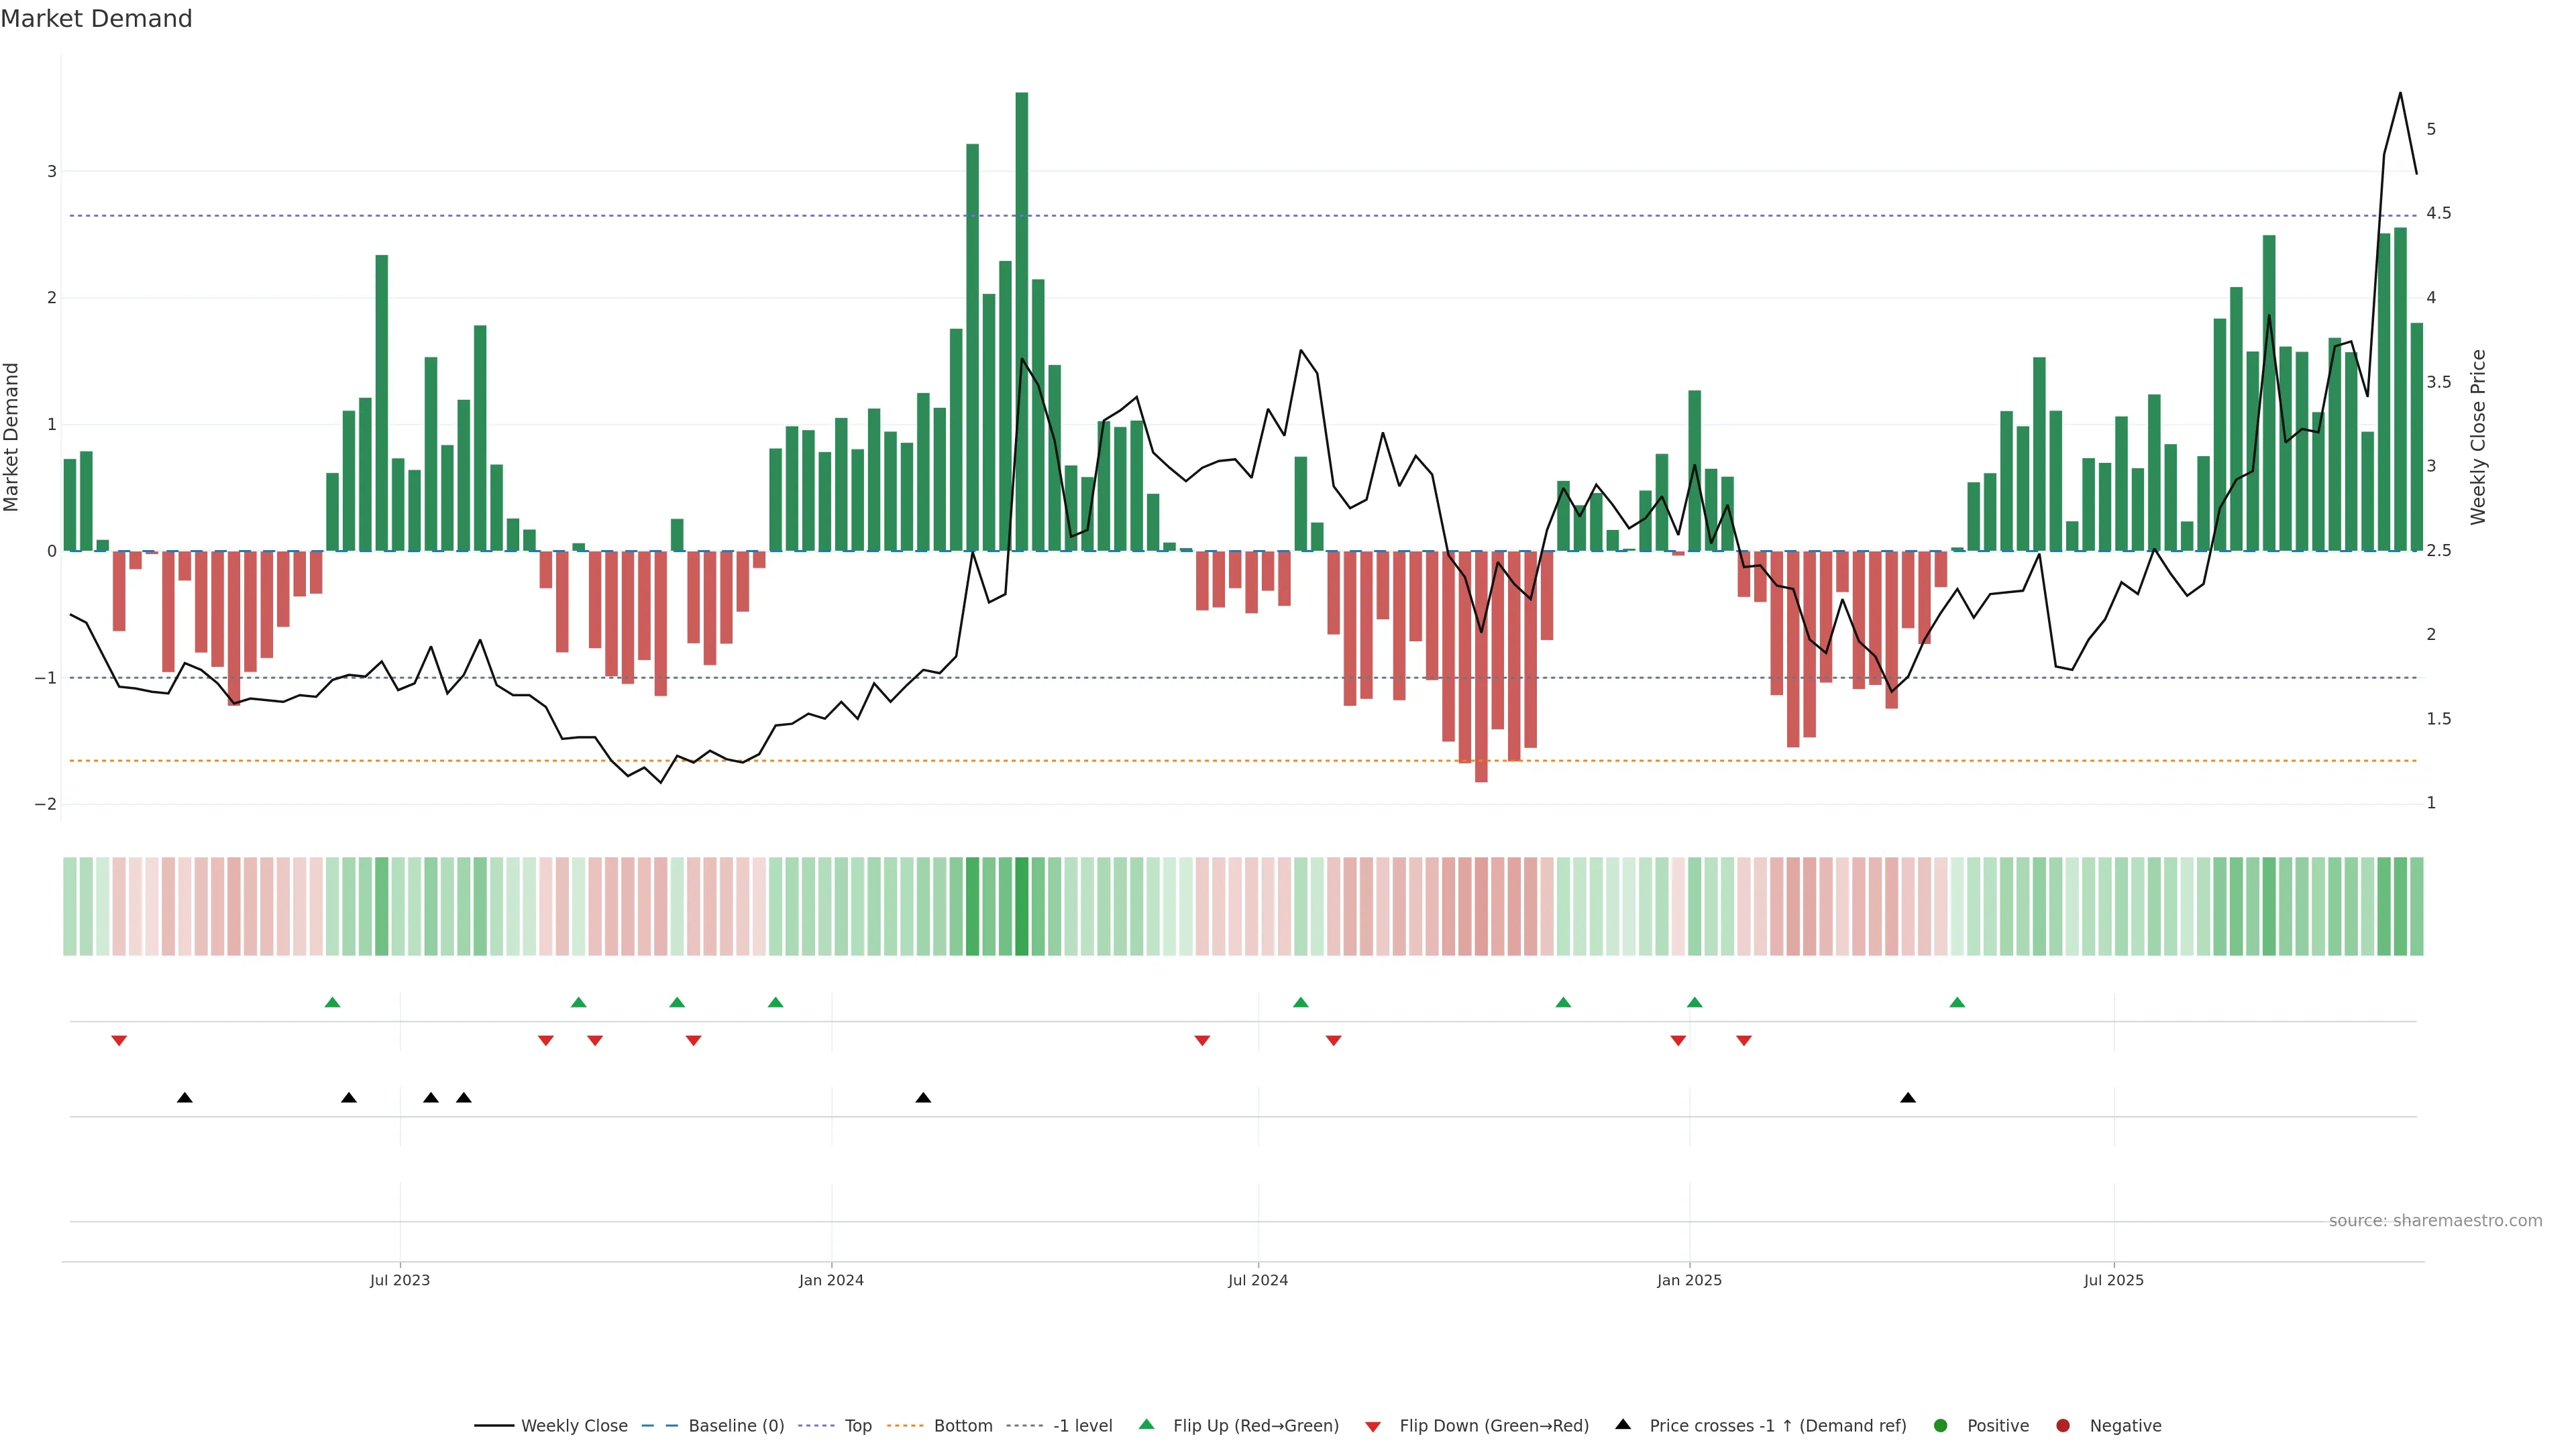Click the -1 level legend entry
The height and width of the screenshot is (1449, 2576).
(1082, 1426)
